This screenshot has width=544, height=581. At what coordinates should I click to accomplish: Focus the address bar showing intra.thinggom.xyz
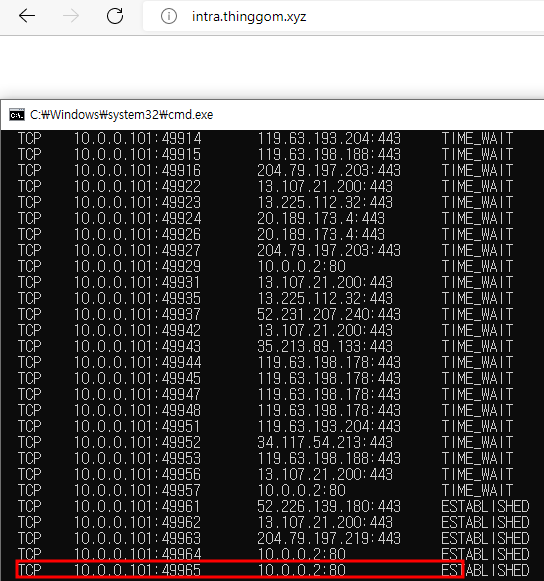[343, 16]
